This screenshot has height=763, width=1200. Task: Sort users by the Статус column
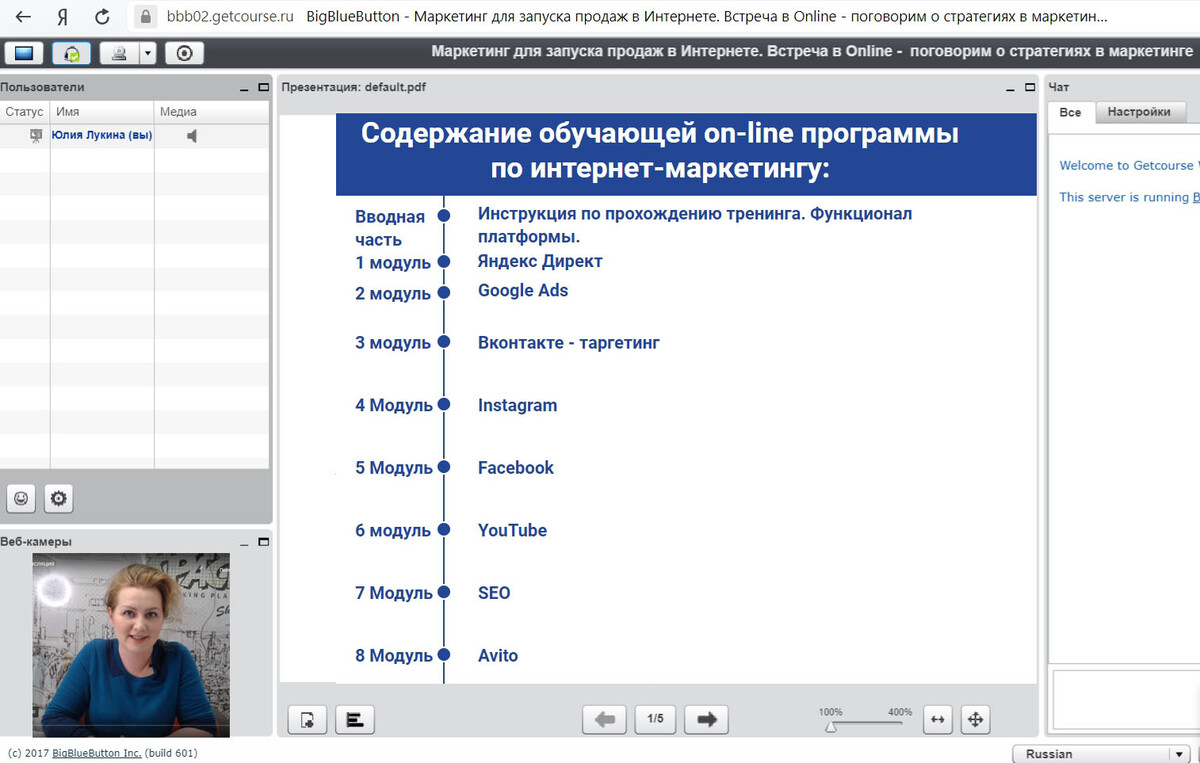(25, 112)
